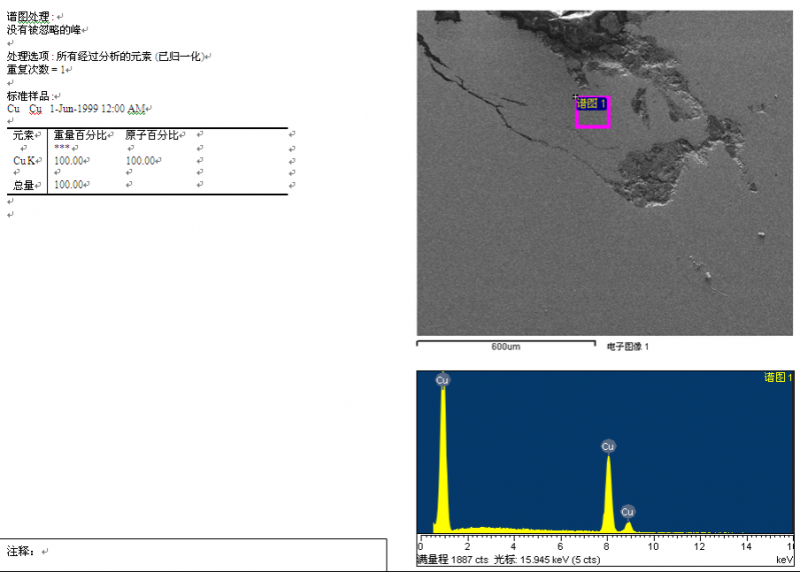
Task: Click the 谱图处理 heading text
Action: tap(28, 17)
